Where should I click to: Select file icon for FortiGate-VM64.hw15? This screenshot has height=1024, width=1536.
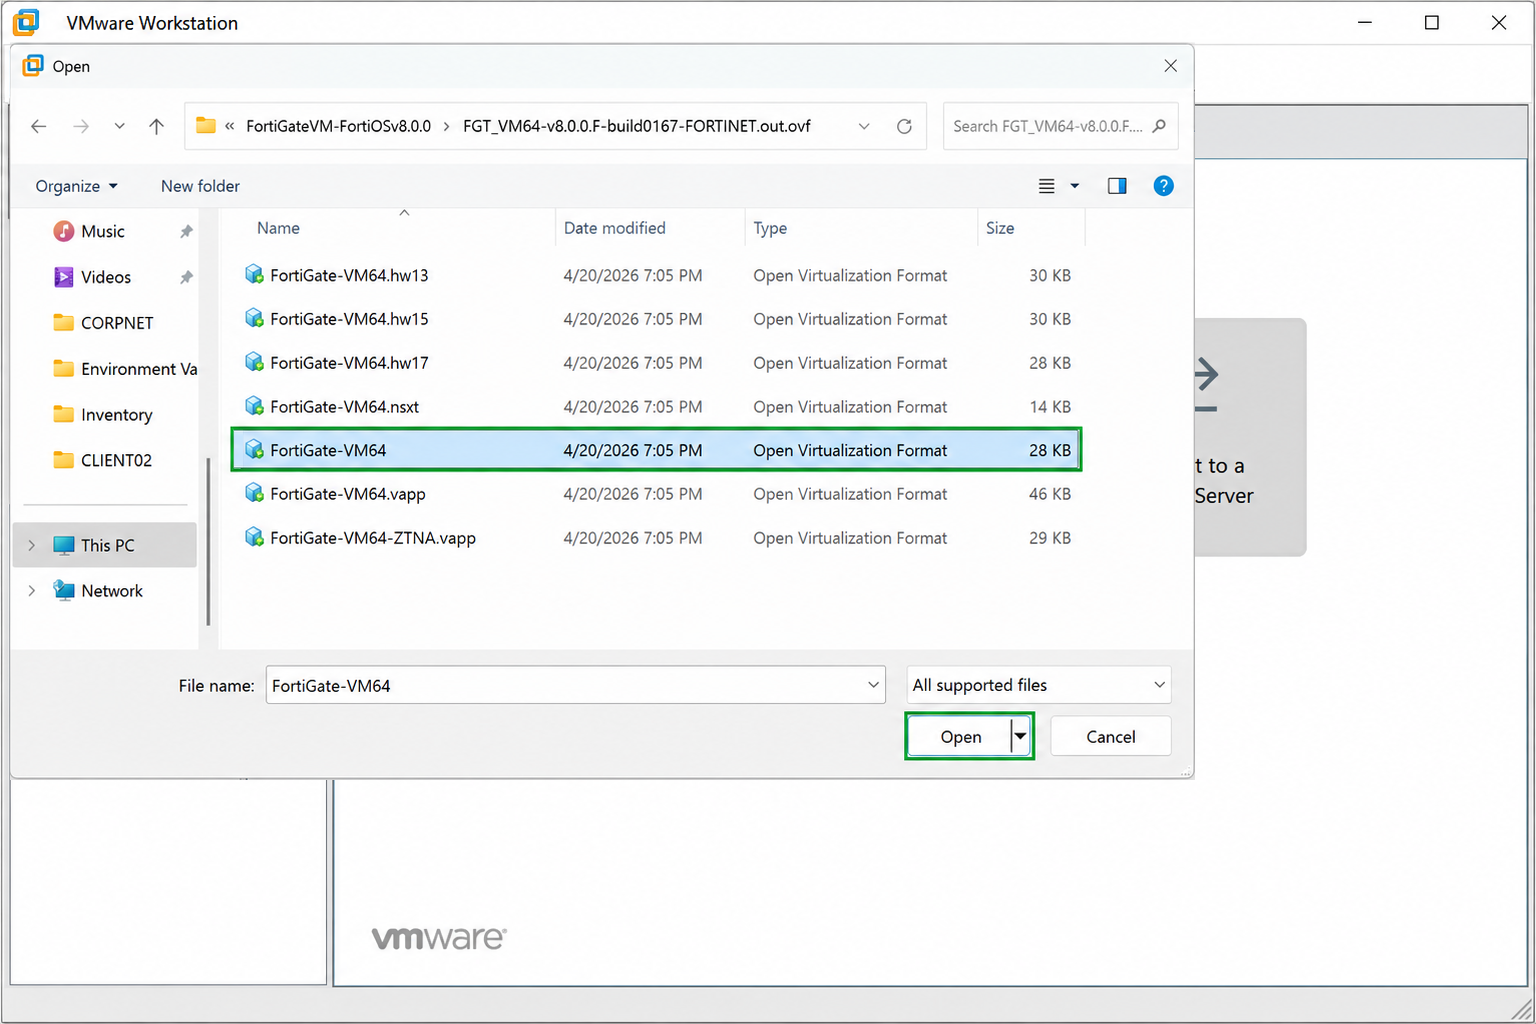click(254, 319)
